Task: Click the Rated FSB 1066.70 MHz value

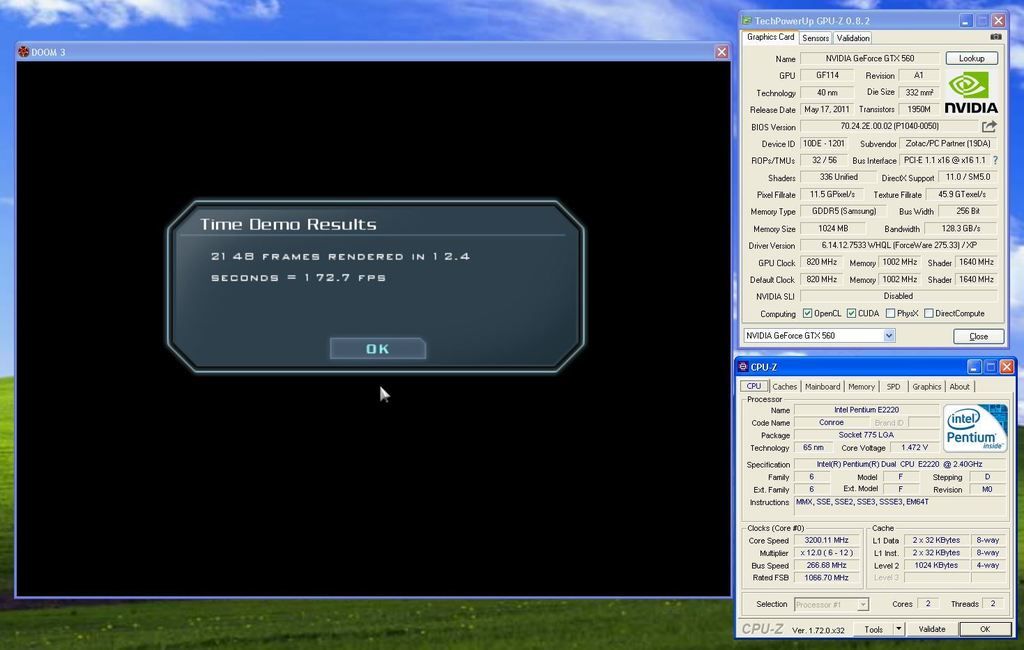Action: click(x=826, y=577)
